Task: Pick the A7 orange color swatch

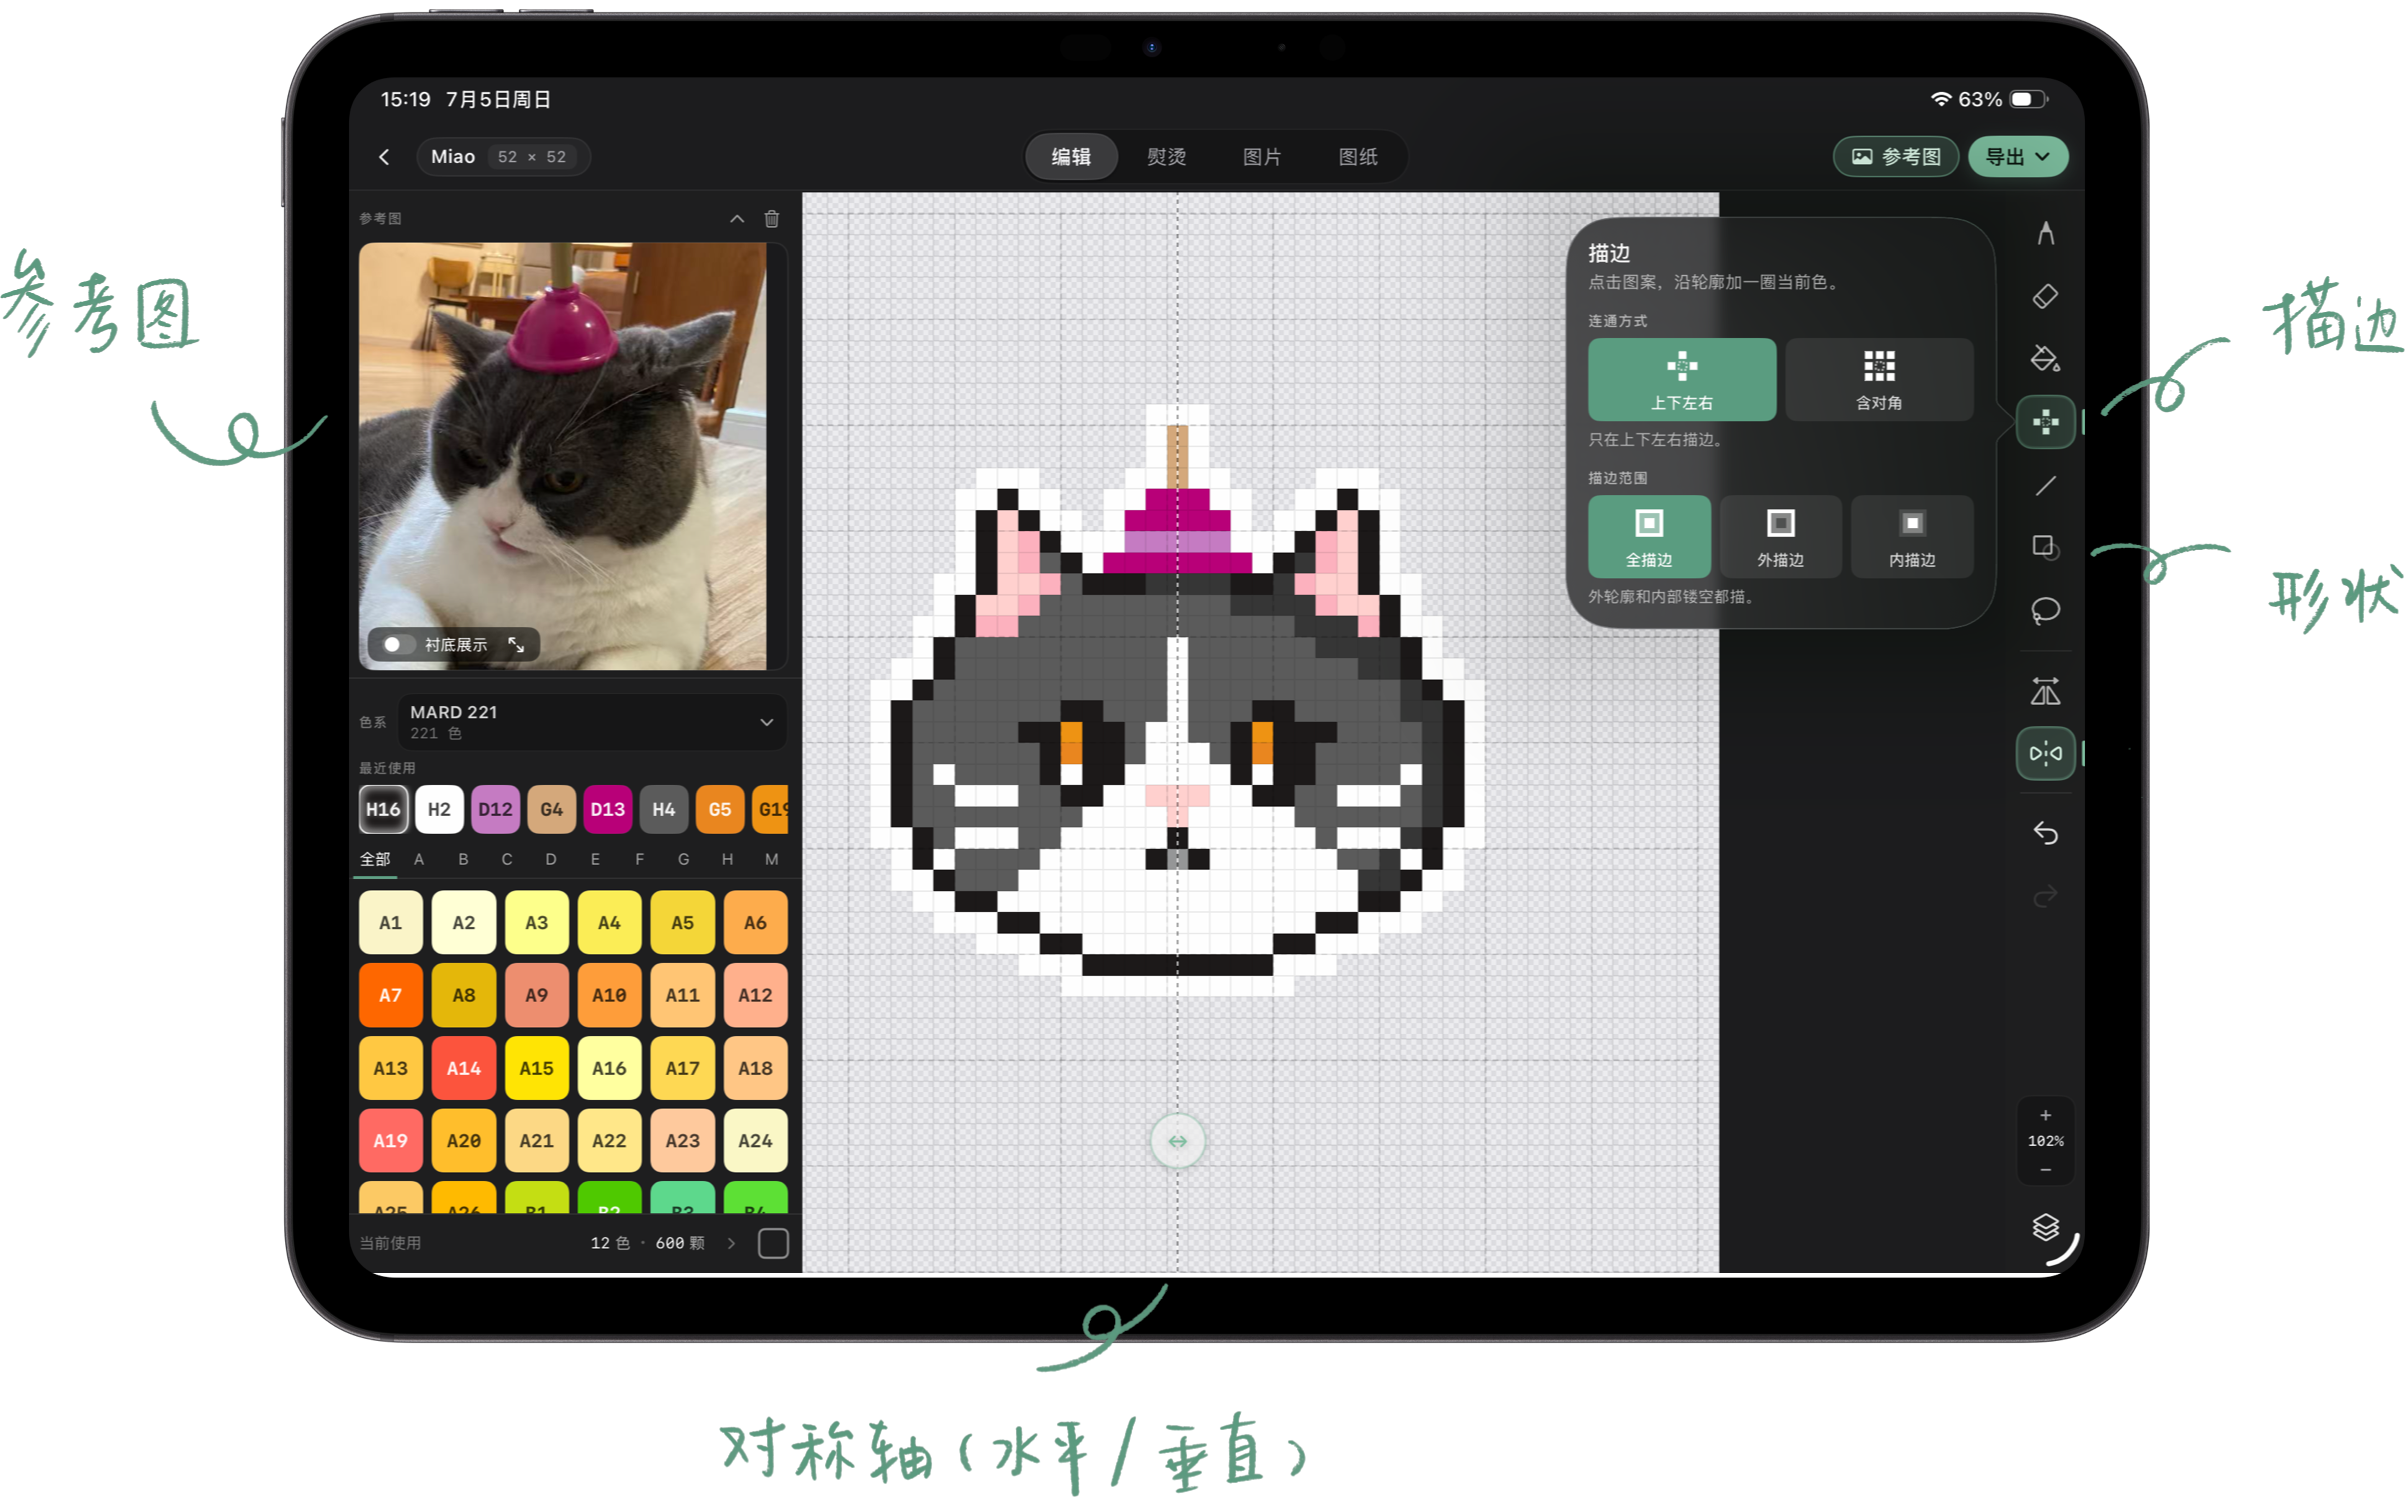Action: (390, 995)
